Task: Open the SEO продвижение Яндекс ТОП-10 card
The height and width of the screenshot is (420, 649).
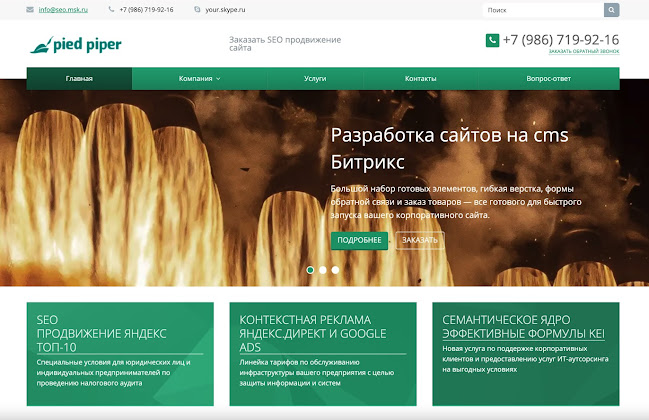Action: click(x=120, y=354)
